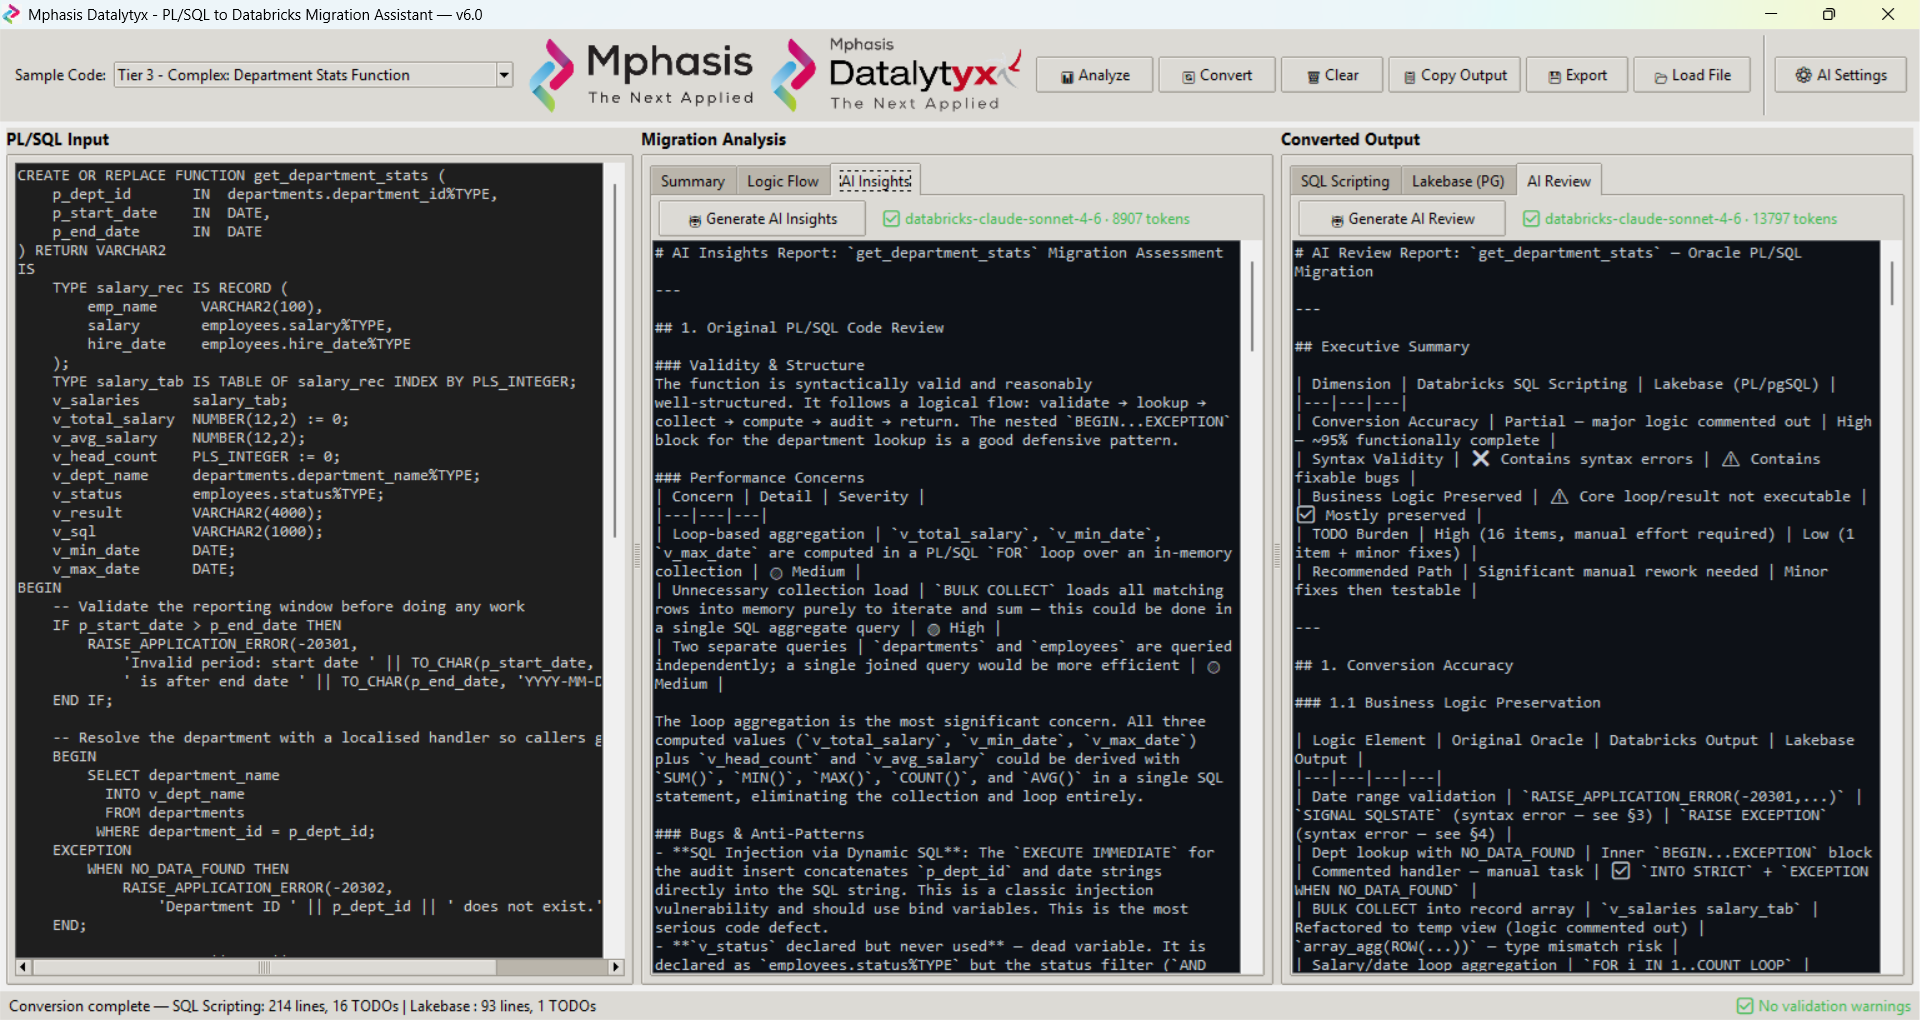
Task: Click the Copy Output button
Action: pos(1456,75)
